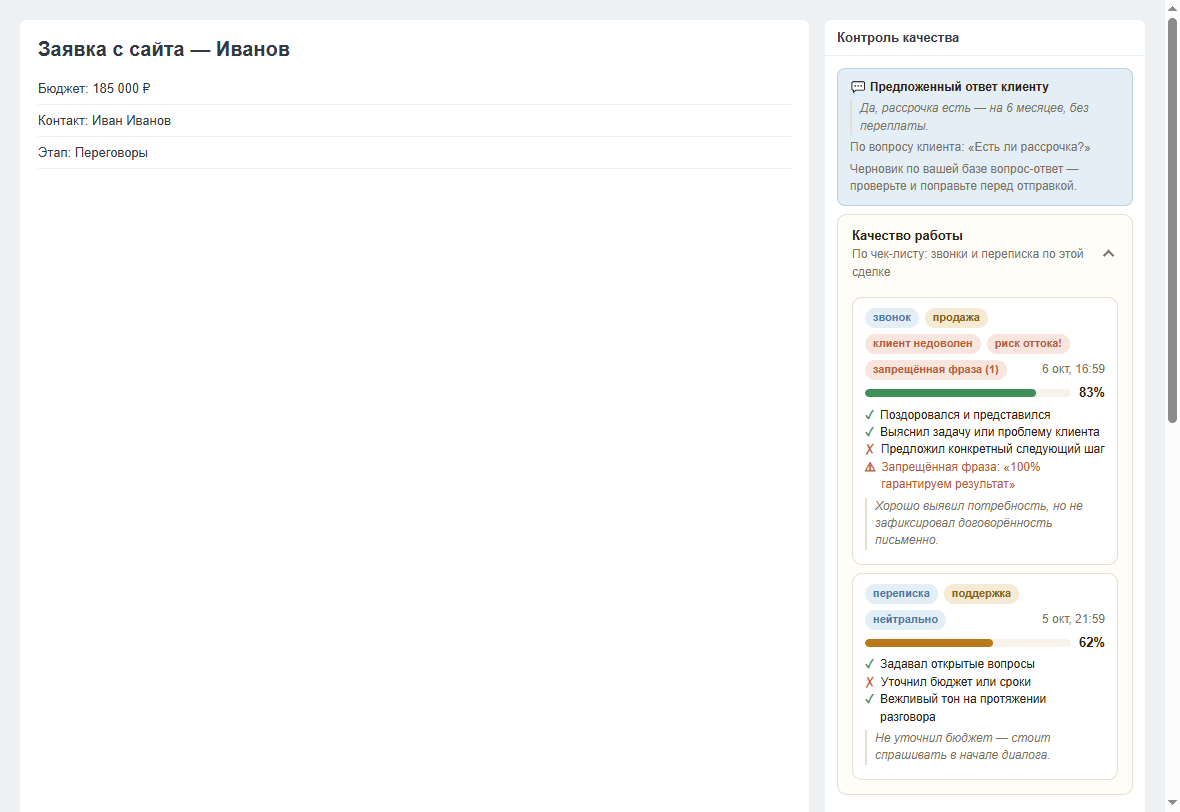Image resolution: width=1180 pixels, height=812 pixels.
Task: Click the note starting Черновик по вашей базе вопрос-ответ
Action: click(x=964, y=178)
